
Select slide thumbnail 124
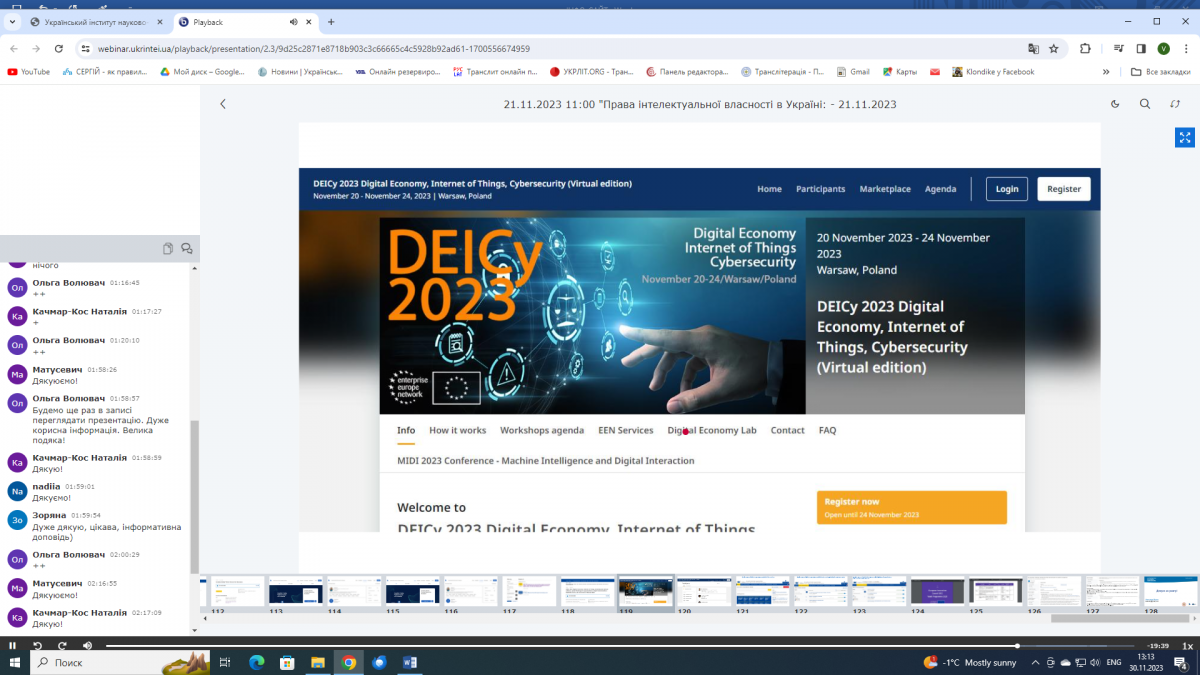coord(938,591)
